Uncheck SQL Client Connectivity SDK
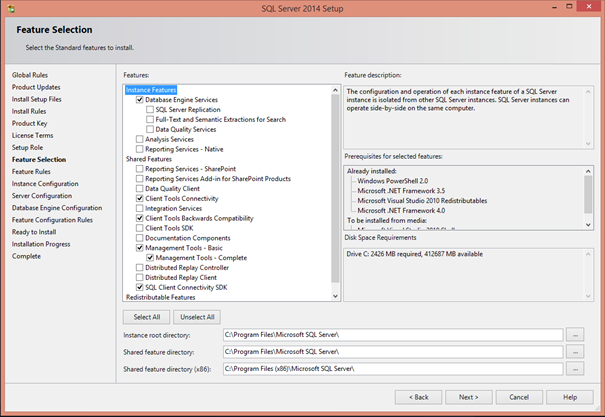Screen dimensions: 605x417 point(140,287)
